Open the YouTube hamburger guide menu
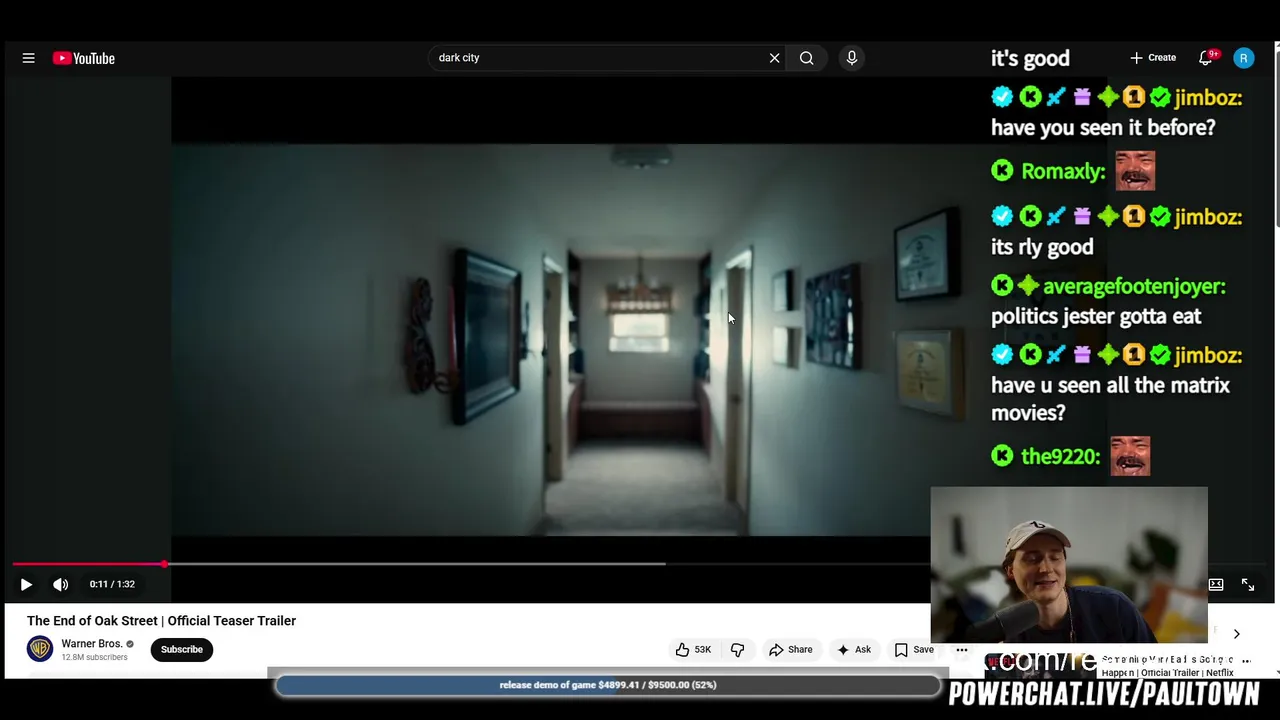 tap(28, 58)
